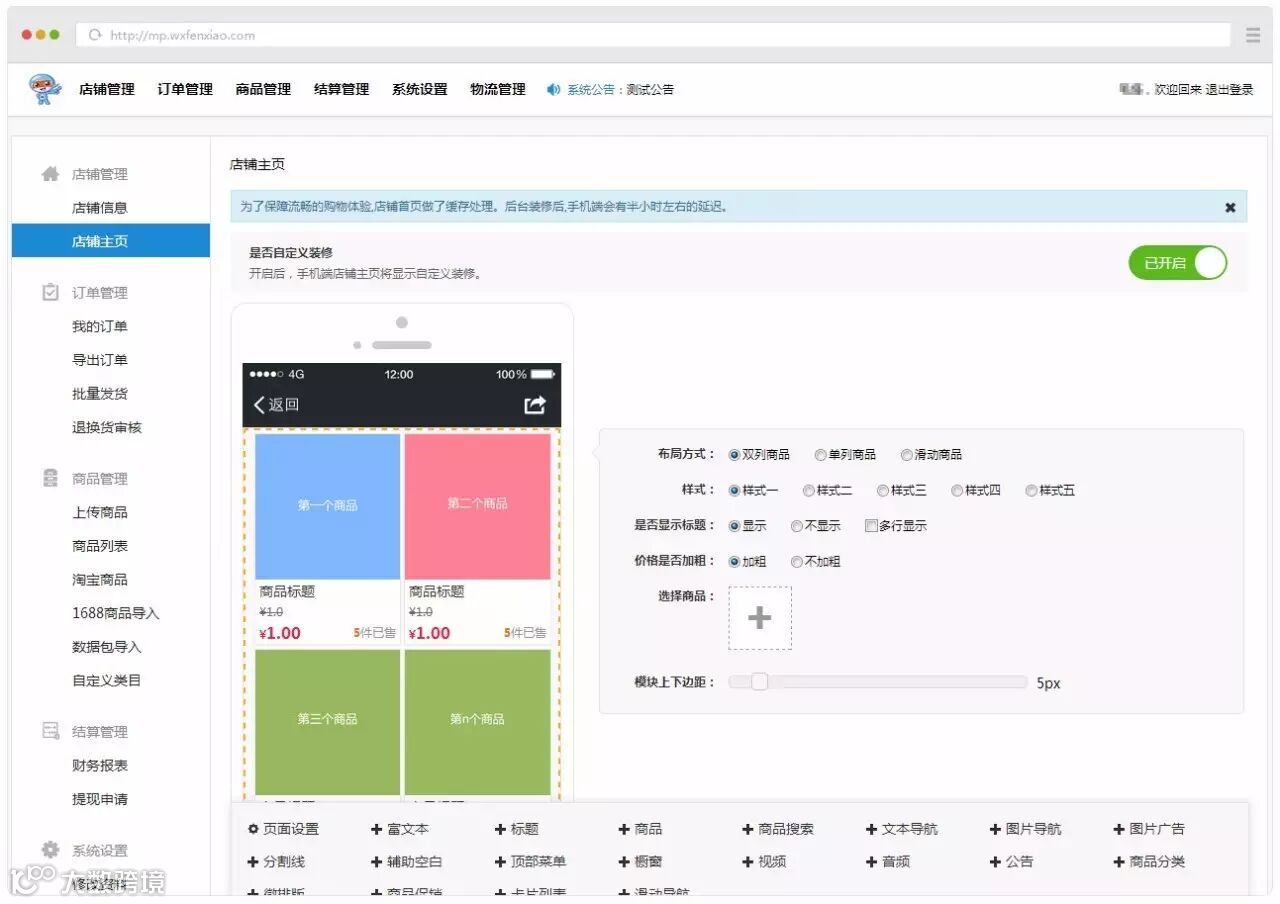Click the gear icon beside 系统设置 sidebar
The width and height of the screenshot is (1280, 904).
(50, 850)
